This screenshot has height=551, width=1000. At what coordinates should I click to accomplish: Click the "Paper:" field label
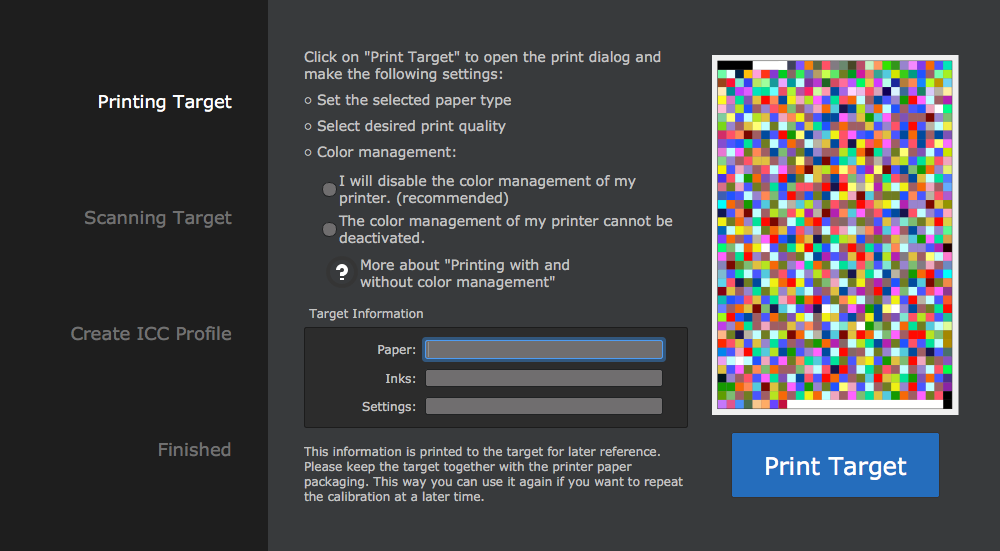[396, 350]
